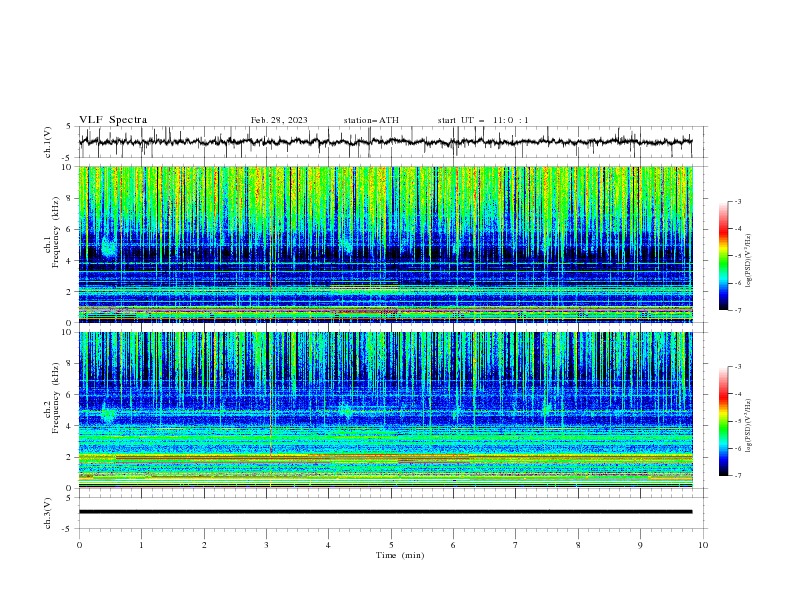
Task: Click inside the ch.1 spectrogram panel
Action: [x=386, y=244]
